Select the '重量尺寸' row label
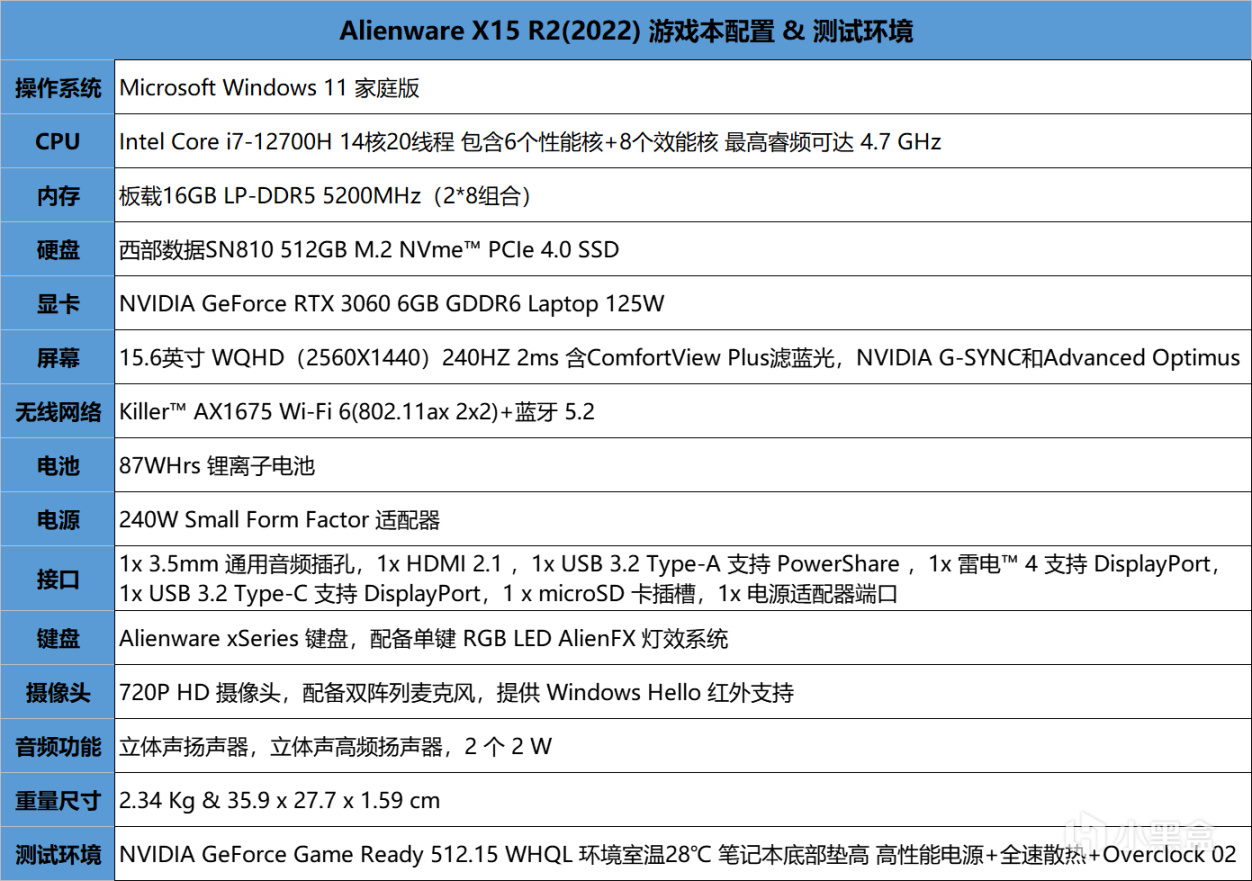This screenshot has height=881, width=1252. [x=57, y=800]
